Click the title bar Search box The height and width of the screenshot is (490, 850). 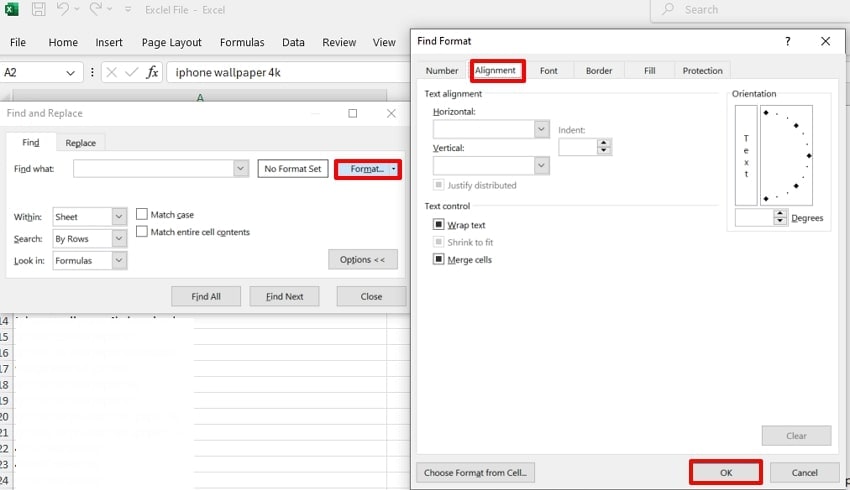[x=750, y=10]
